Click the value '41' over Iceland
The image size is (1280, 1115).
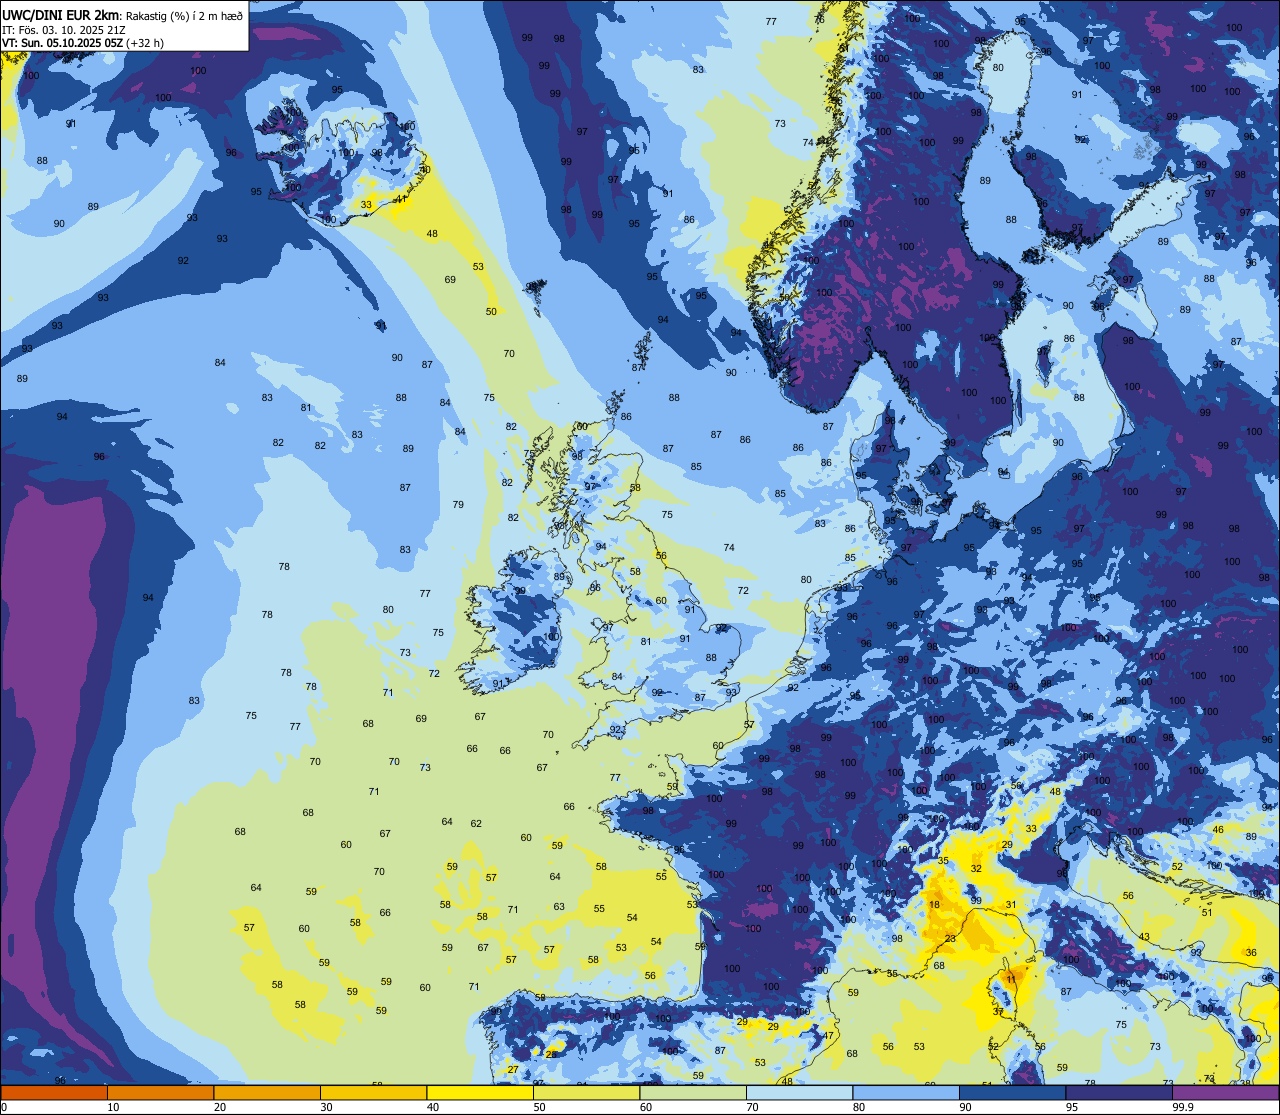(x=401, y=200)
